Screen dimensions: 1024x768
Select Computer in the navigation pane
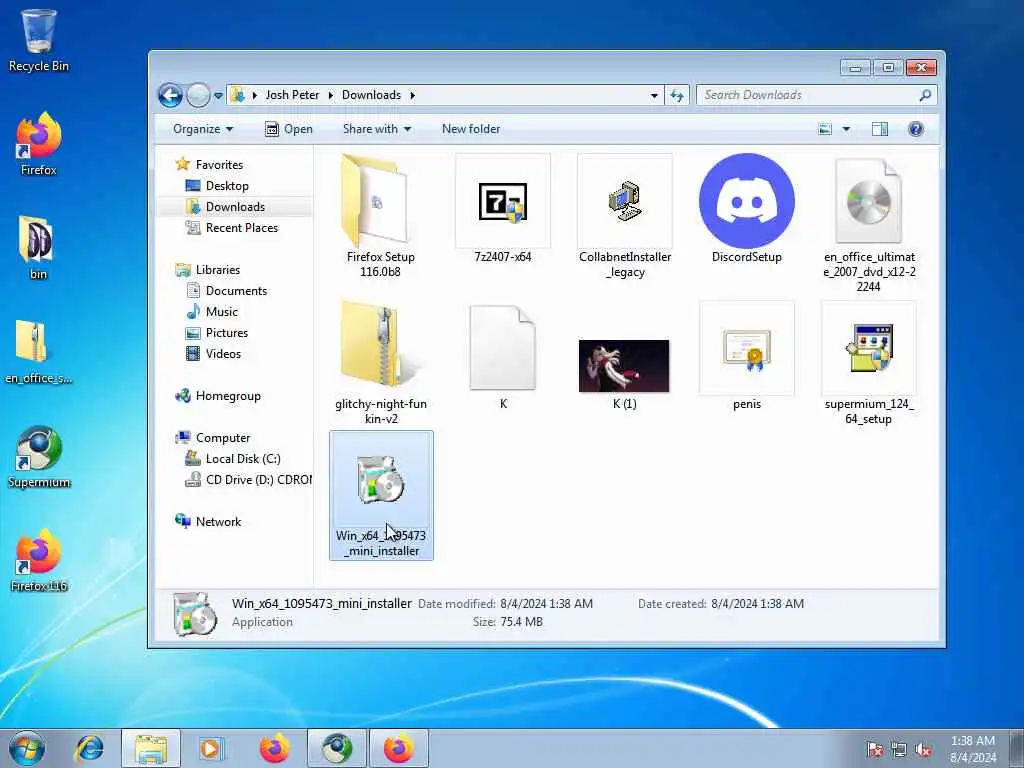[x=223, y=438]
